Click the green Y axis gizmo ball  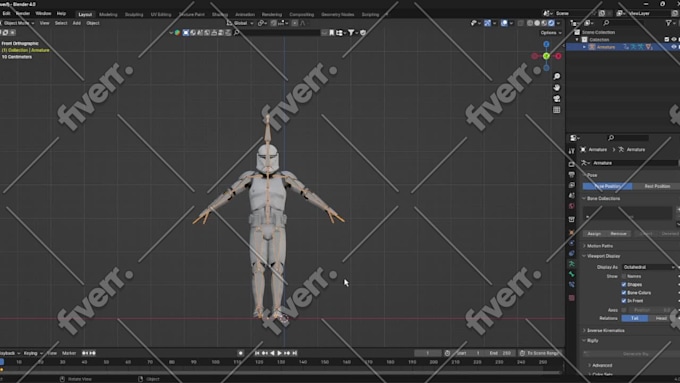coord(546,56)
